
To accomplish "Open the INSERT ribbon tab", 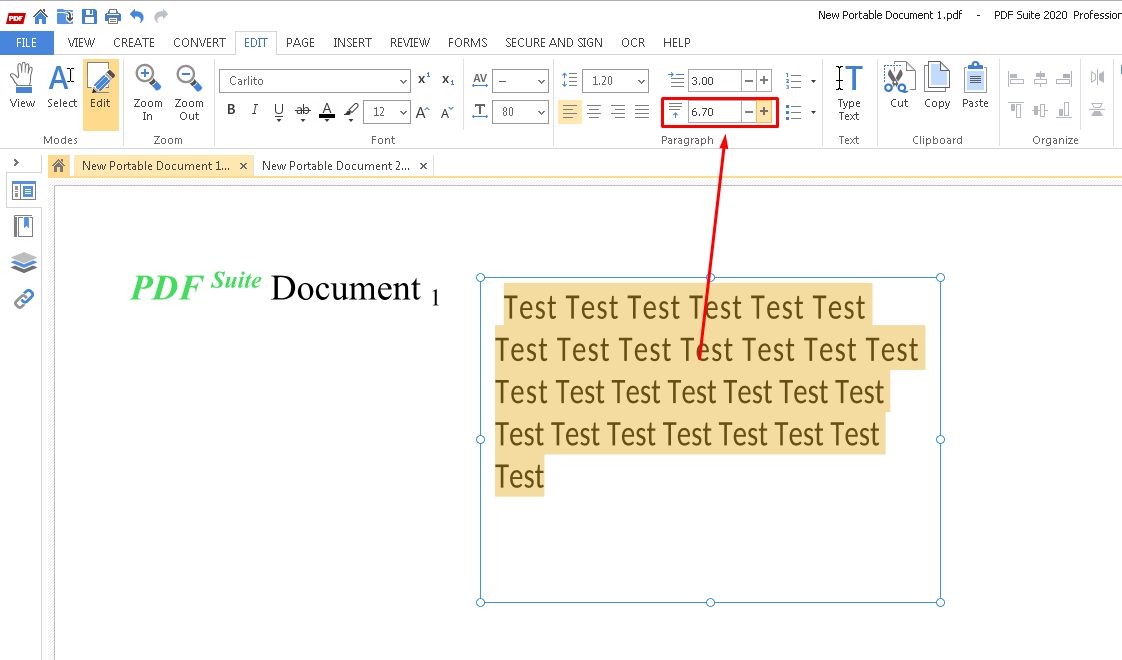I will (x=352, y=43).
